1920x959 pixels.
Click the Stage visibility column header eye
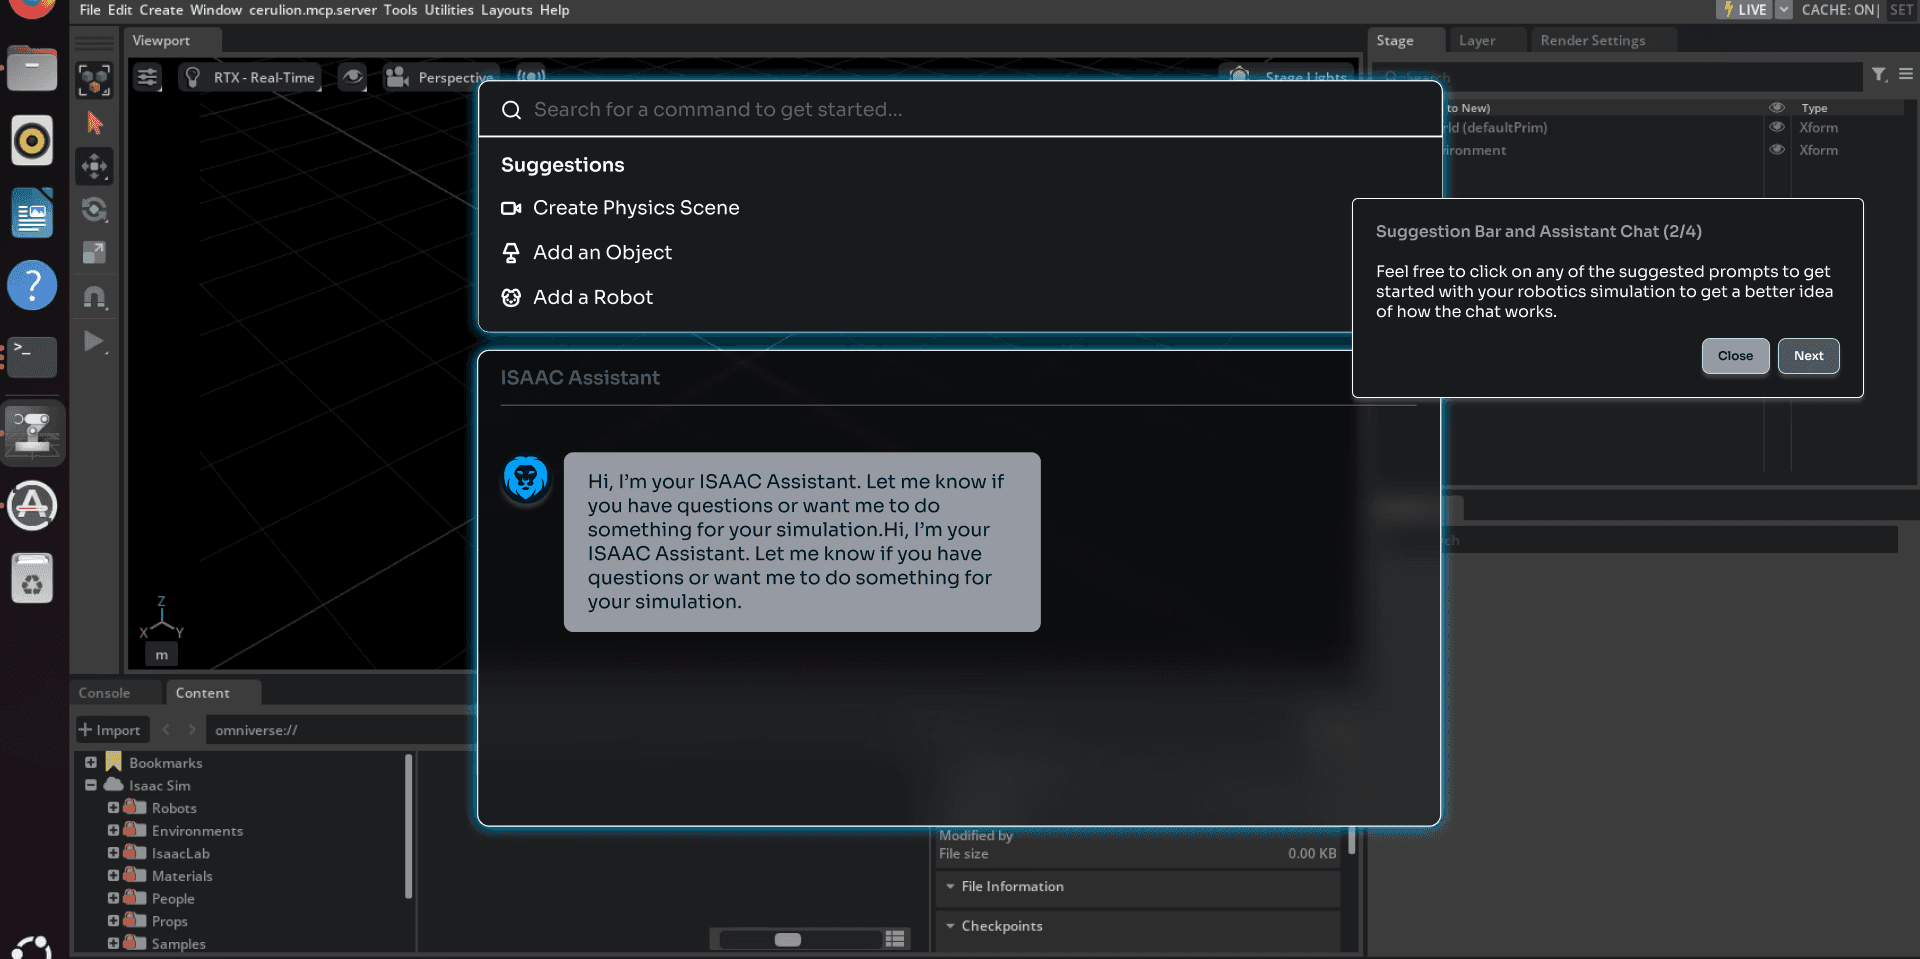coord(1777,108)
